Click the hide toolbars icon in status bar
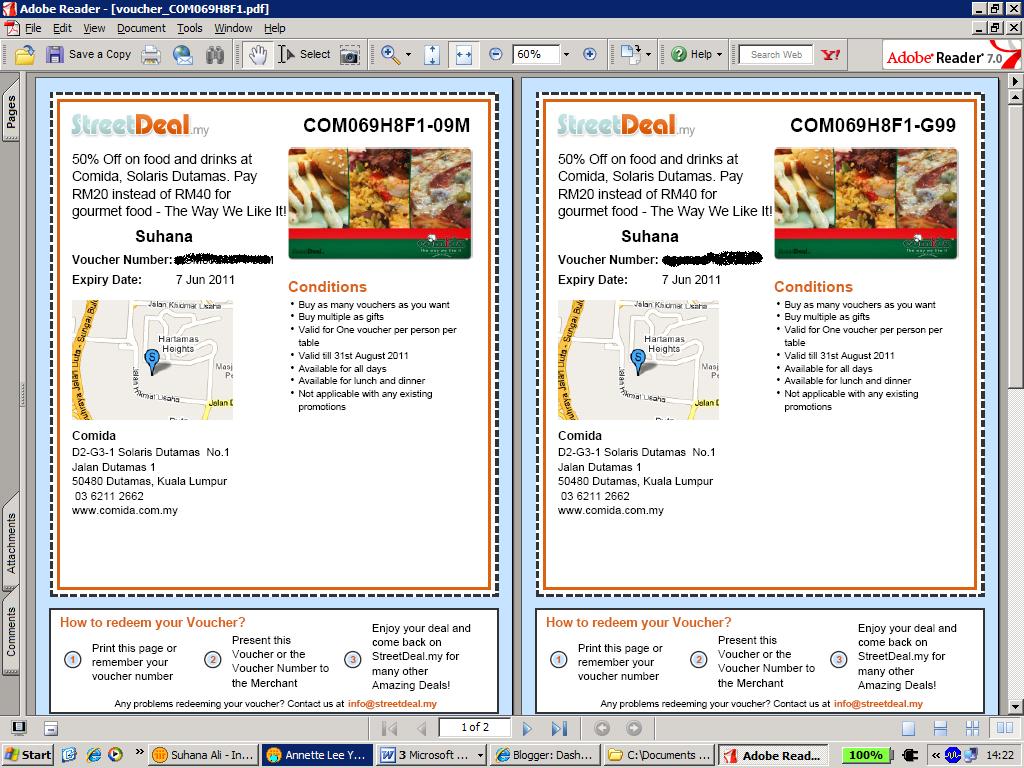This screenshot has width=1024, height=768. pos(52,728)
